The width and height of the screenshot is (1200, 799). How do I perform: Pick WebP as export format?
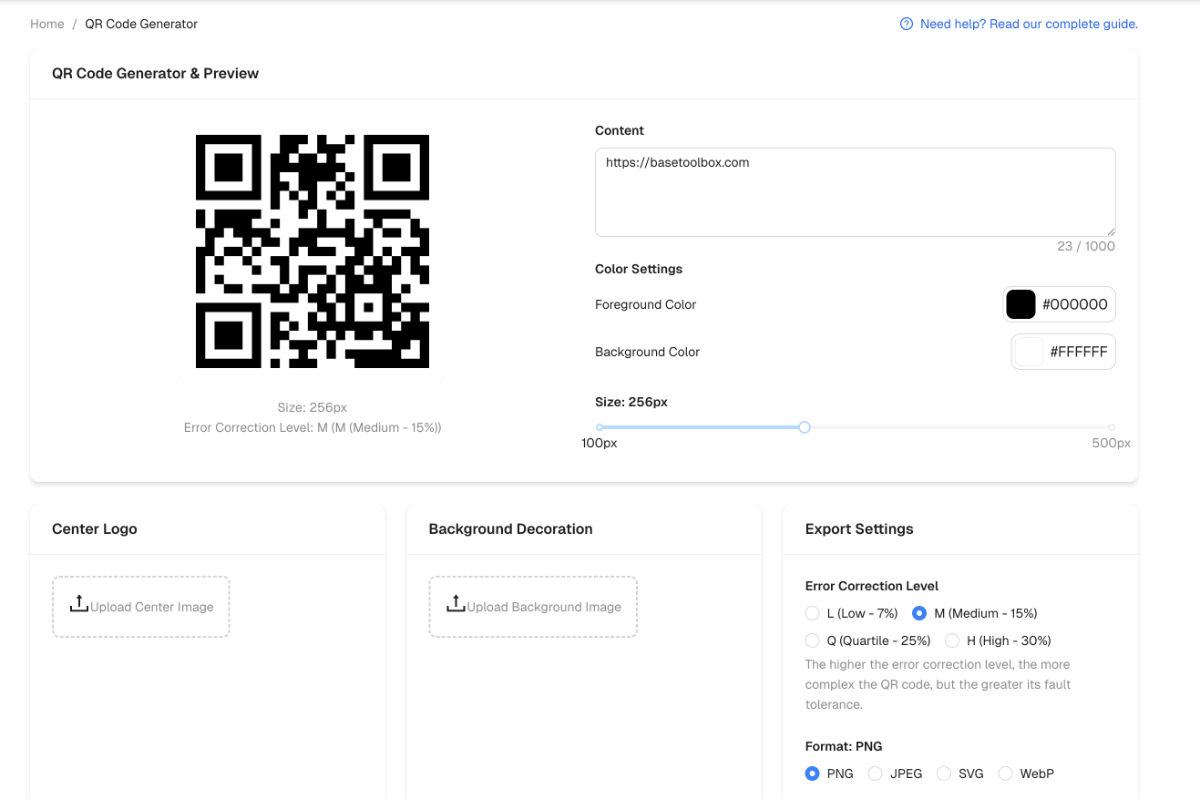click(1005, 773)
